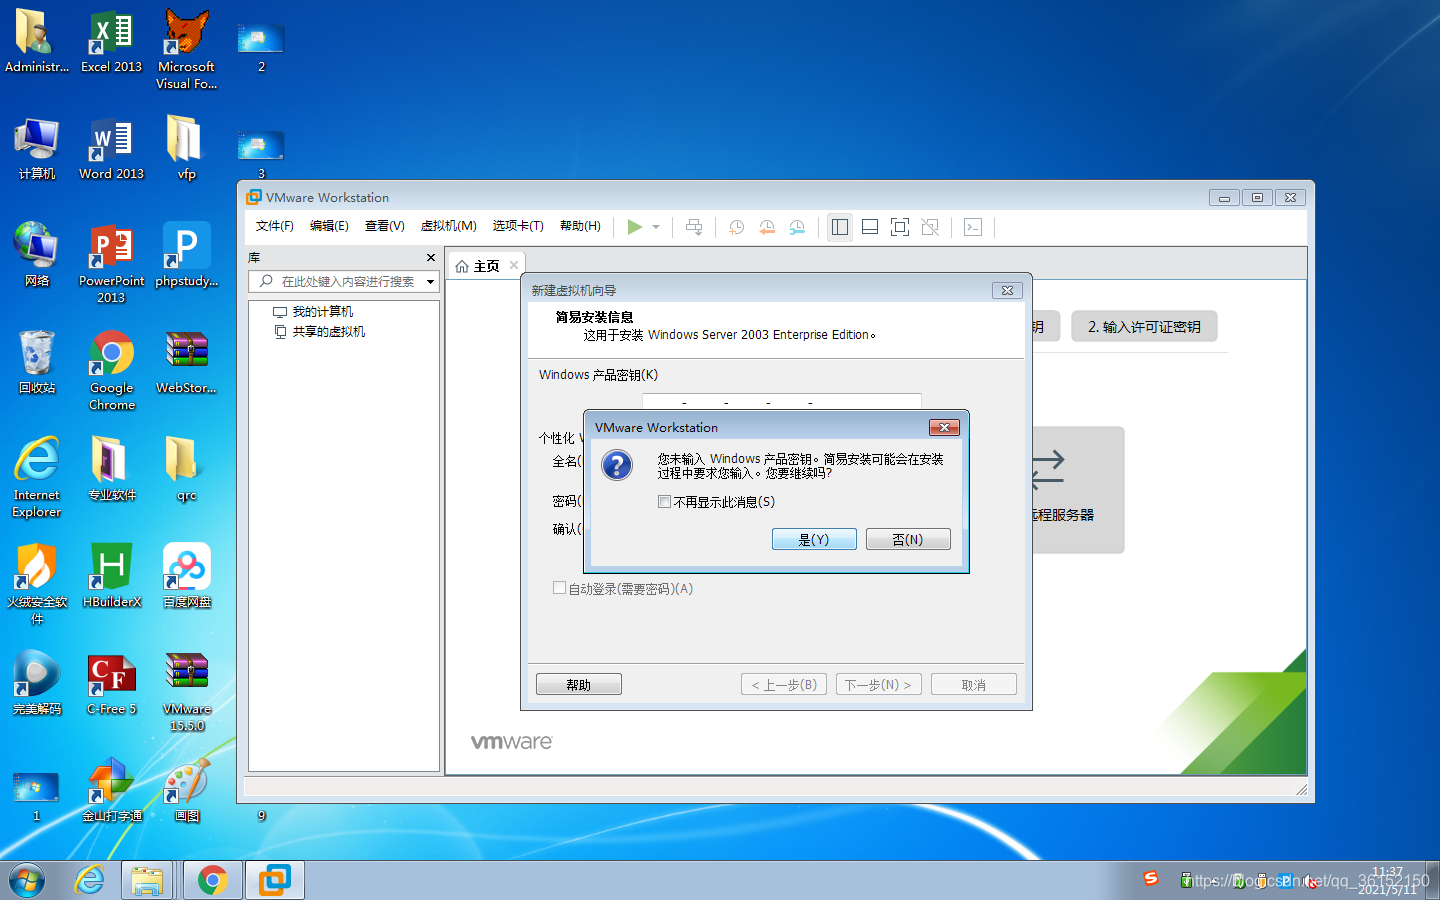Click 否(N) in the dialog
Screen dimensions: 1440x900
908,539
